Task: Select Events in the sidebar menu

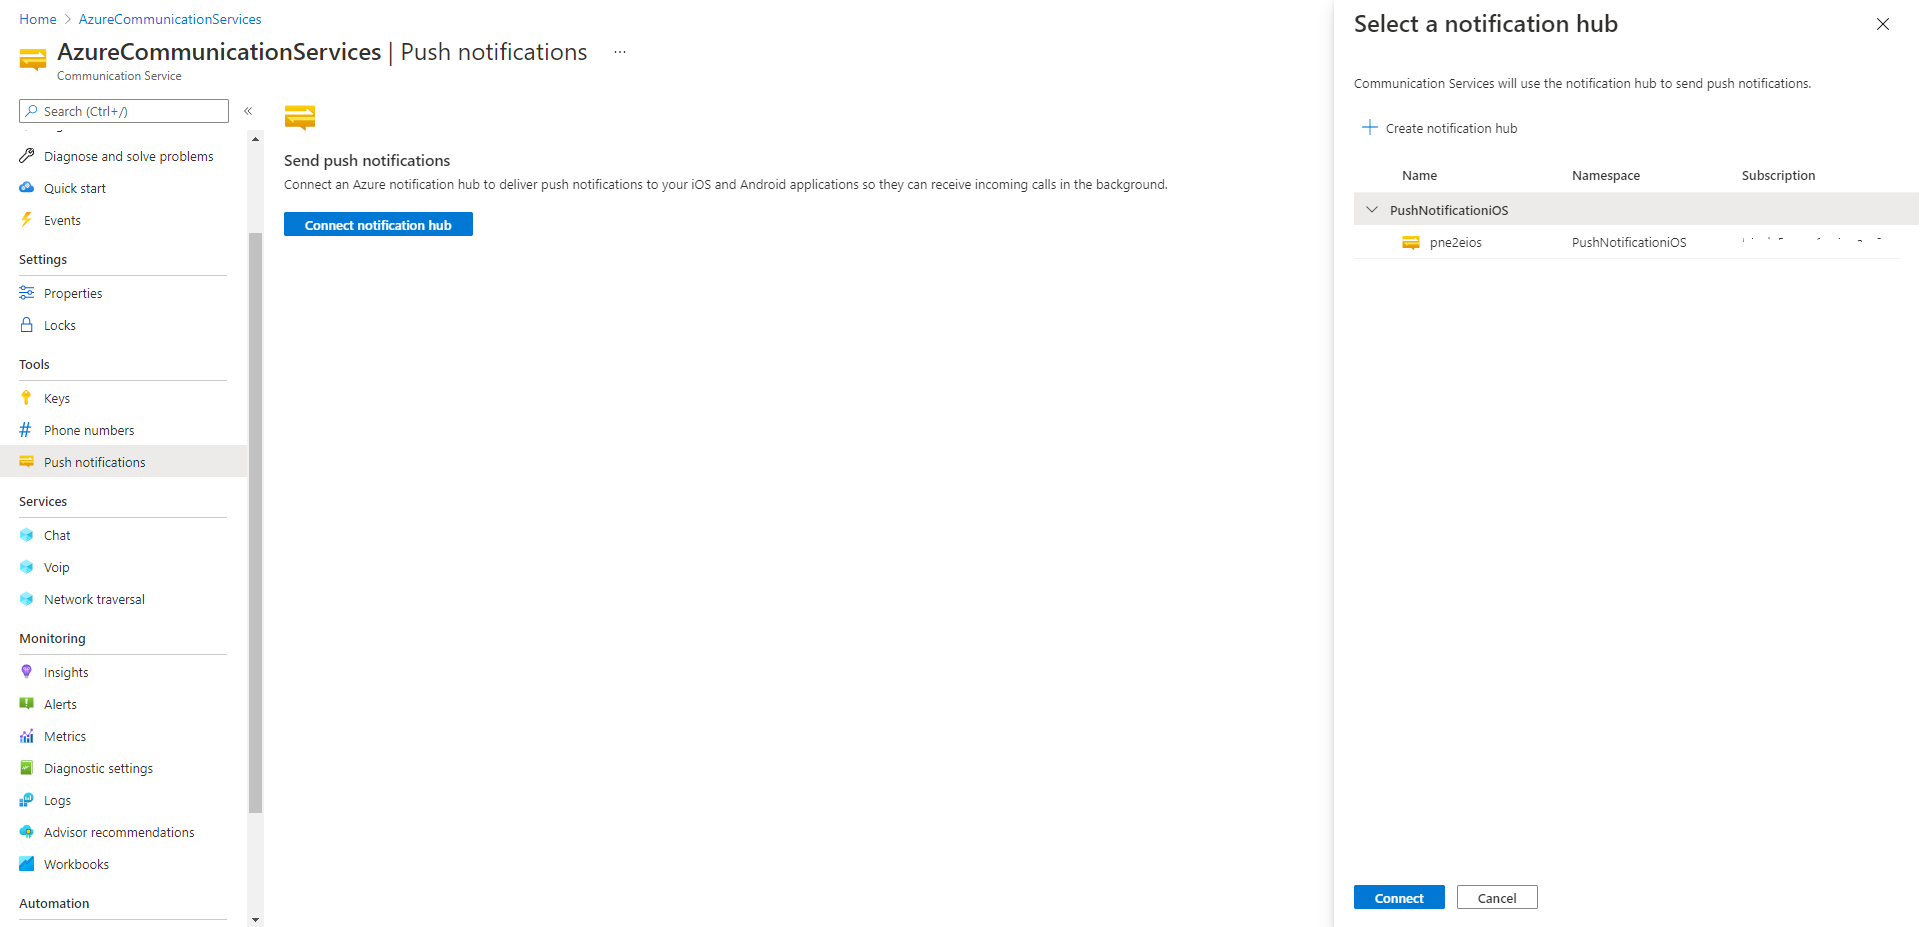Action: [63, 219]
